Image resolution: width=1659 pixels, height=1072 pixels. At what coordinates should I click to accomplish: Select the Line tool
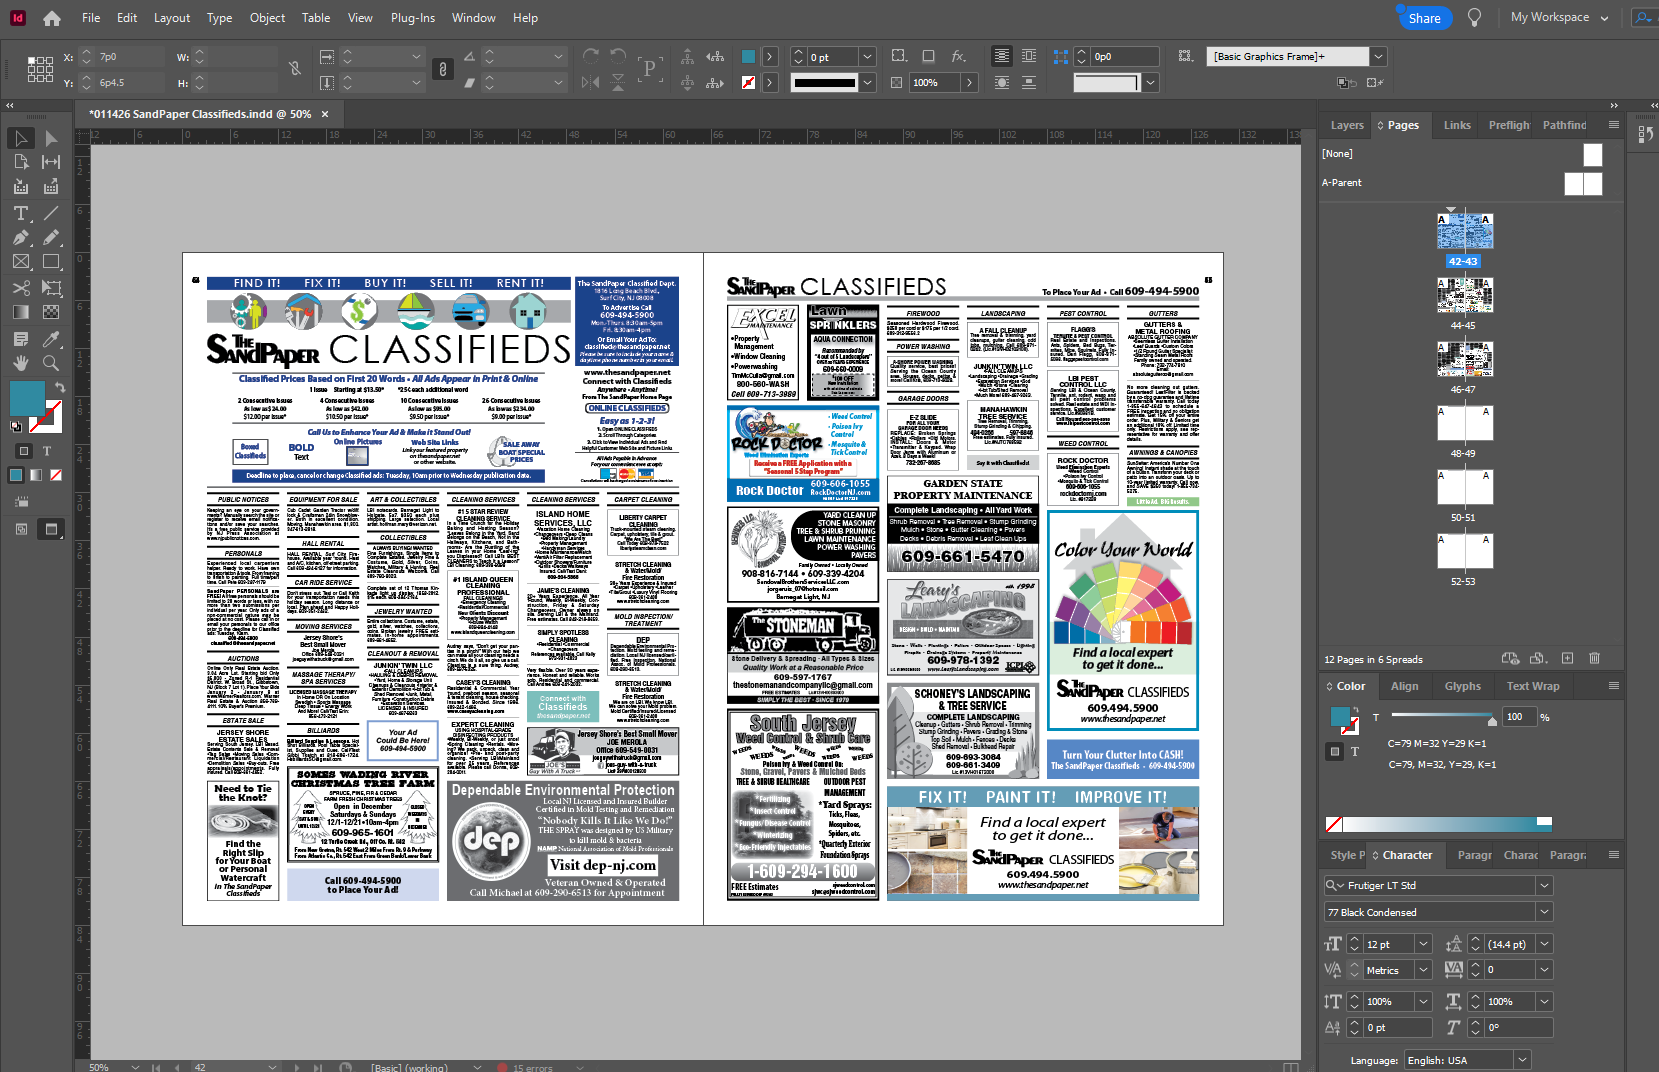[x=51, y=213]
